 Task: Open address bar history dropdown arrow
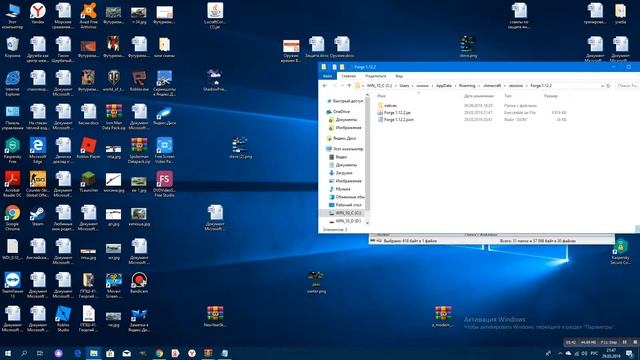point(602,86)
